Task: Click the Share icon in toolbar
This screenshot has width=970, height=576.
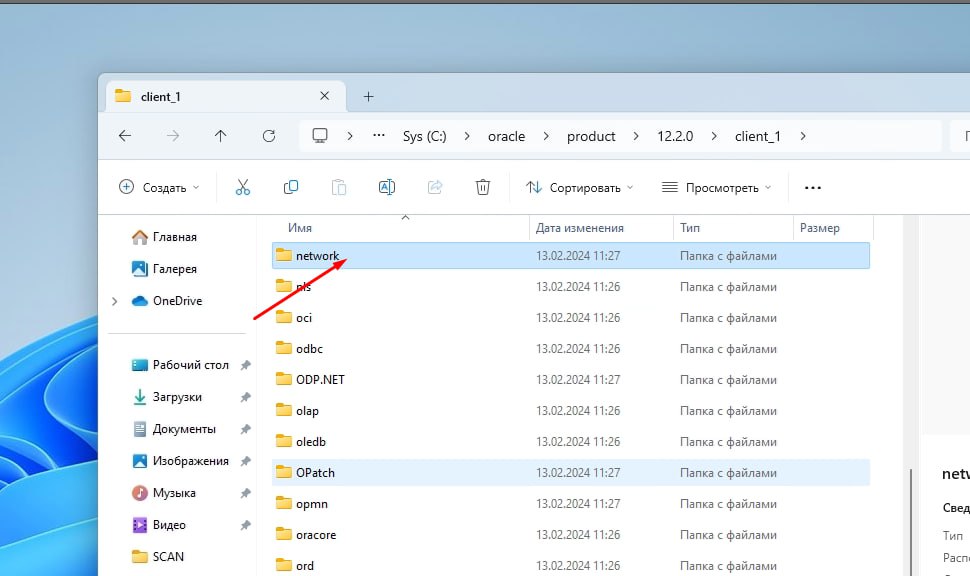Action: point(435,187)
